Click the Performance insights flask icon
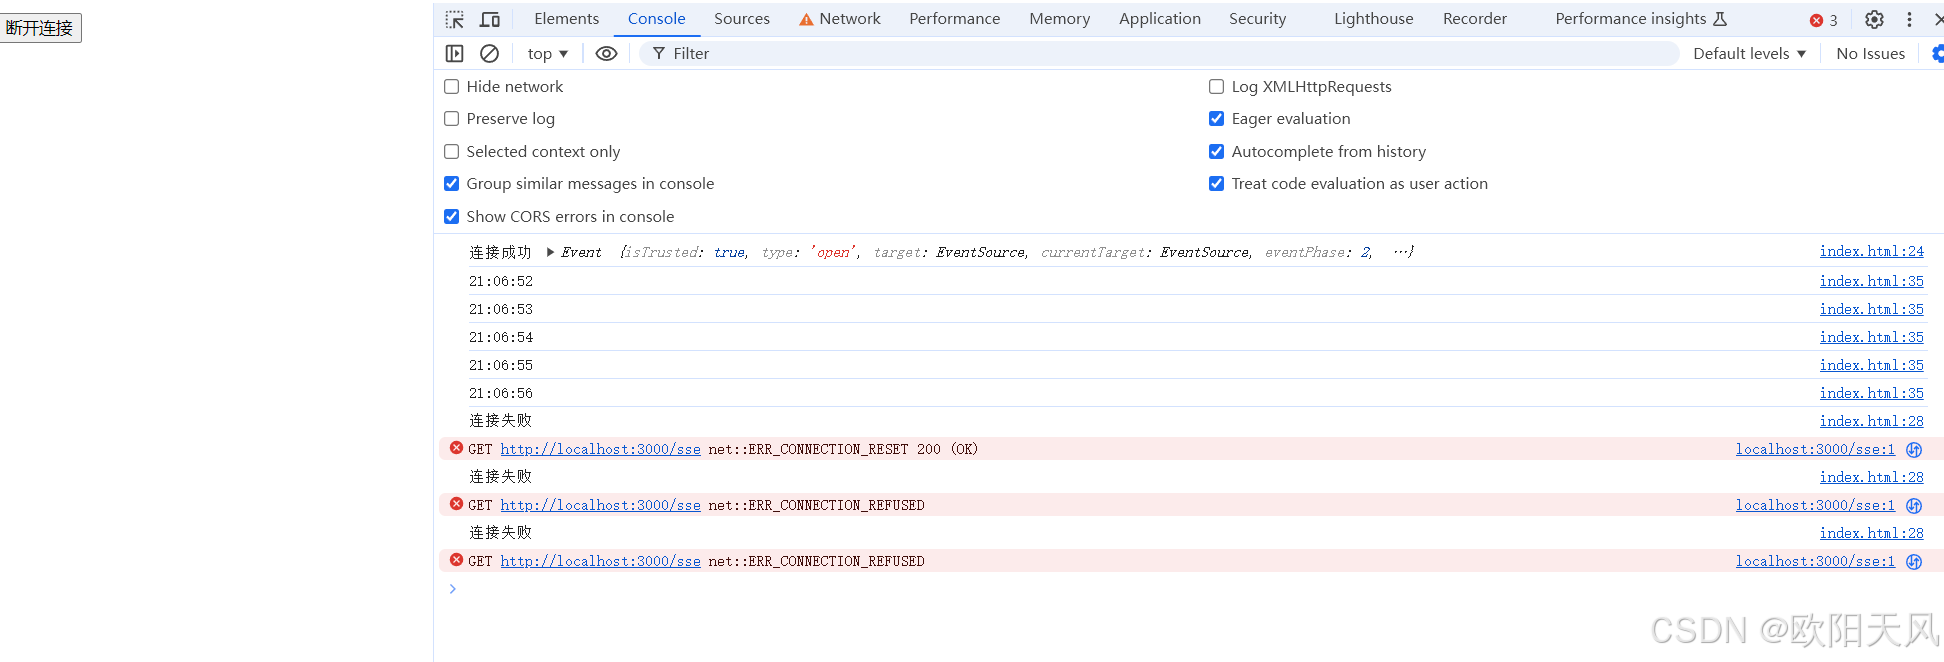 click(x=1720, y=18)
